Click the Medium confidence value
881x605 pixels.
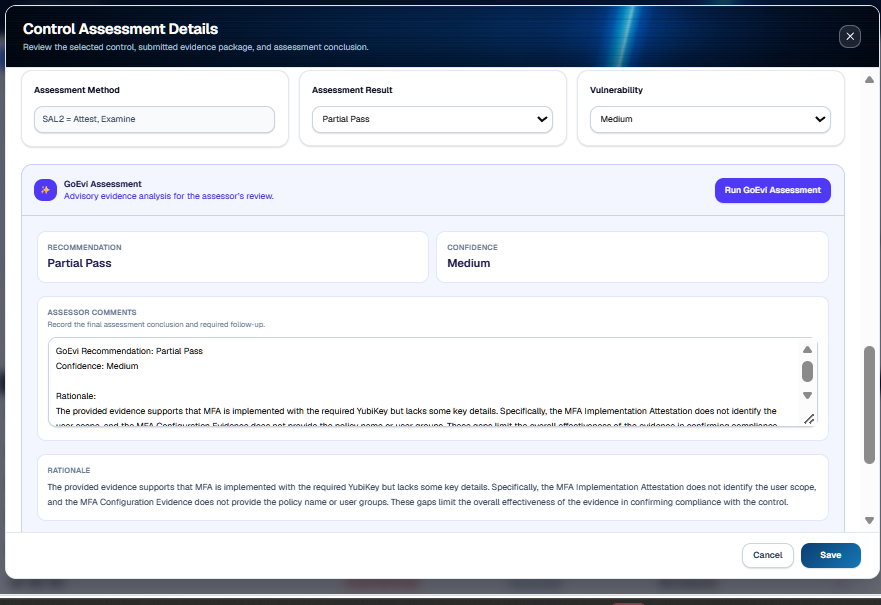[469, 263]
